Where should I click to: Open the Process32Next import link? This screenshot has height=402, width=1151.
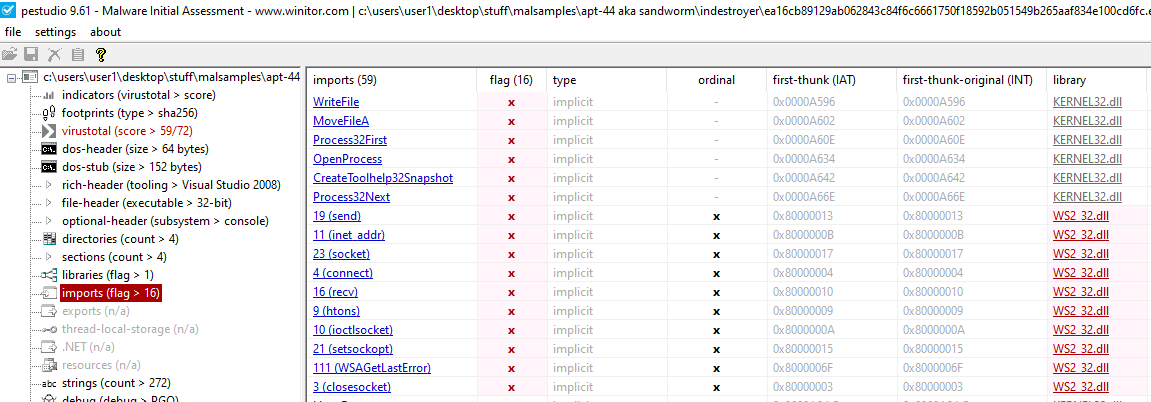pos(351,197)
